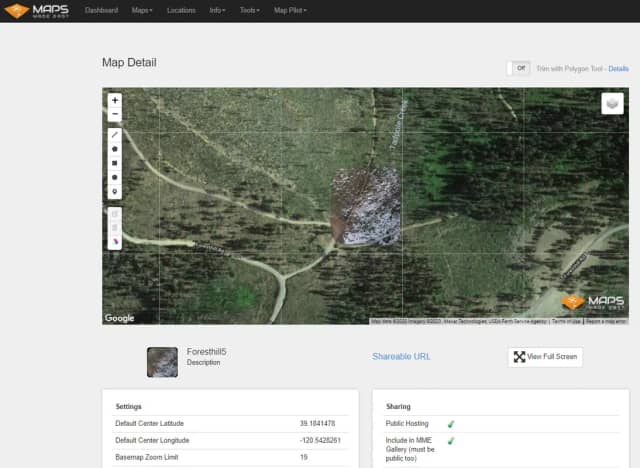Open the Info dropdown menu
The image size is (640, 468).
tap(217, 11)
